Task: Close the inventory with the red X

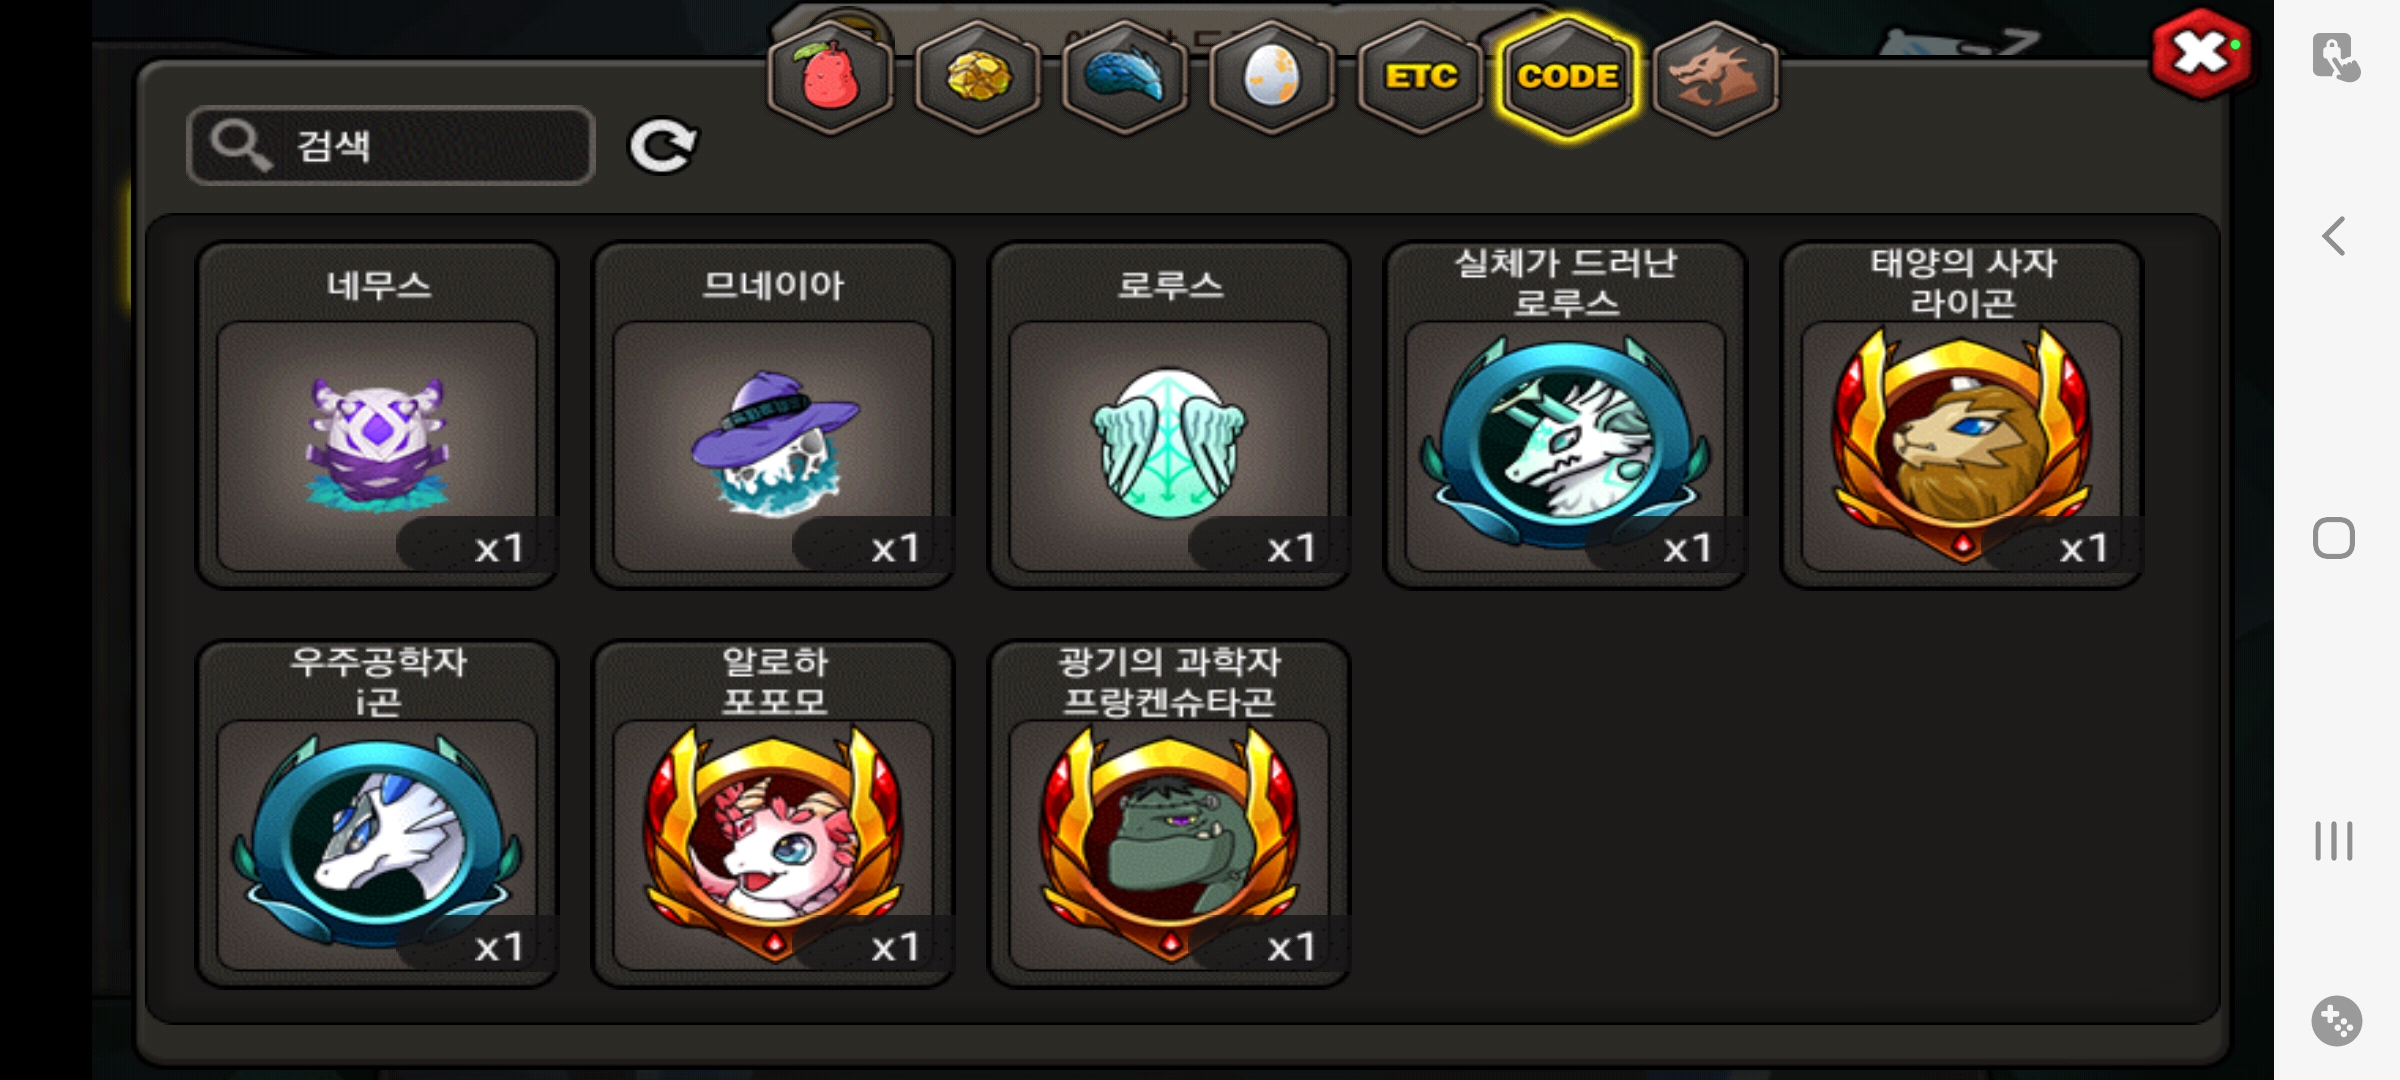Action: 2202,54
